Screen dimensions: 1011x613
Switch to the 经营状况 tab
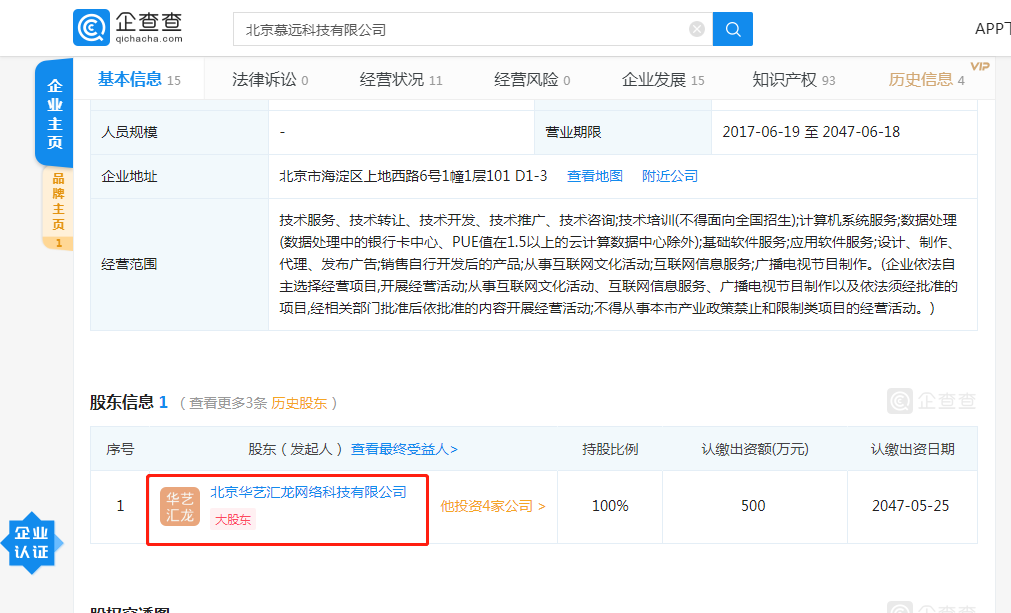tap(401, 79)
